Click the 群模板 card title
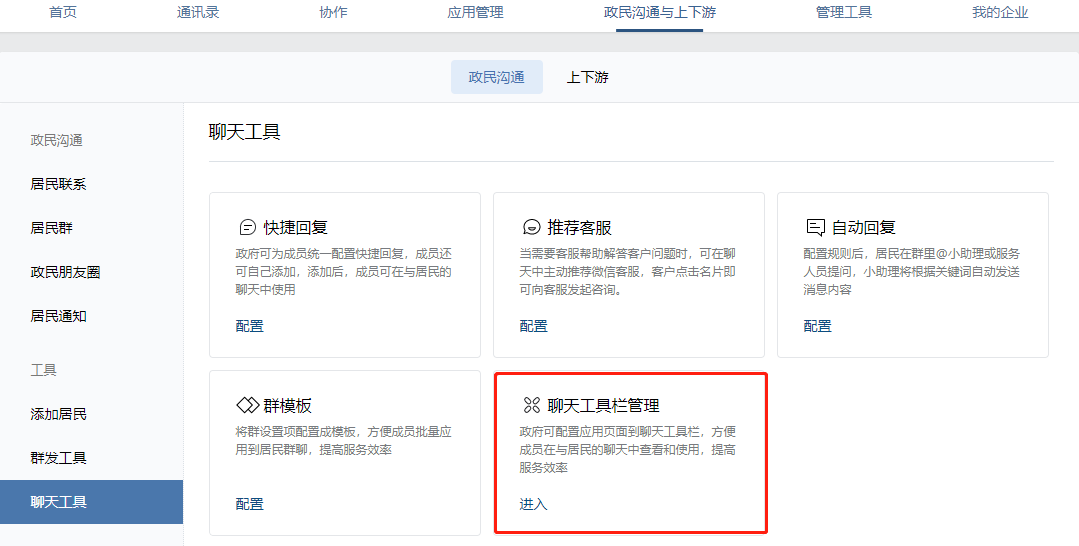 [288, 405]
